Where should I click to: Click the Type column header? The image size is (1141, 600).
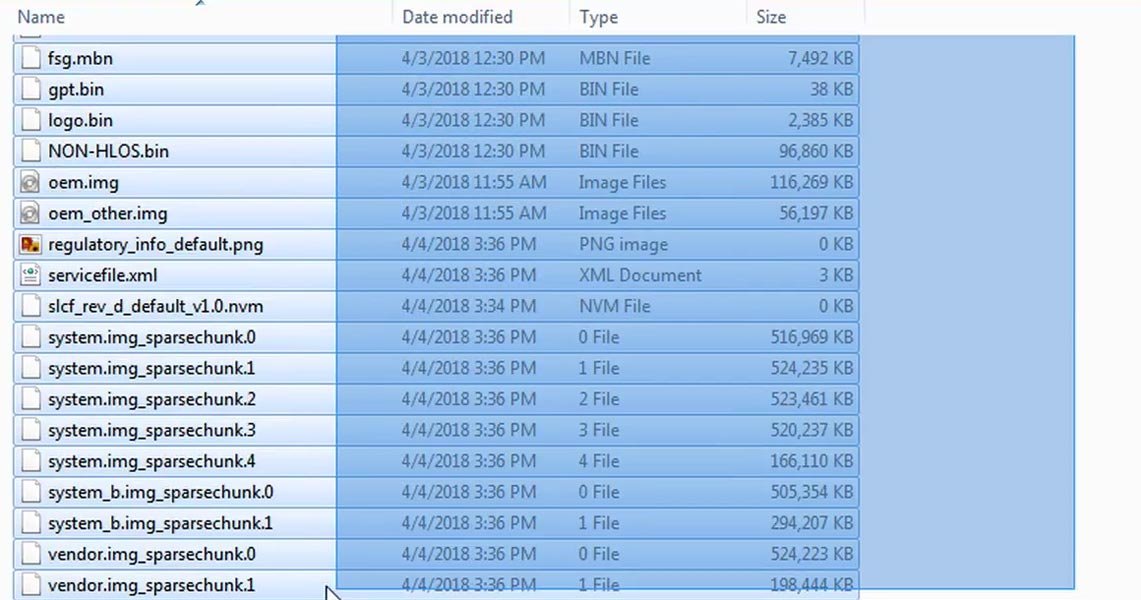(598, 17)
